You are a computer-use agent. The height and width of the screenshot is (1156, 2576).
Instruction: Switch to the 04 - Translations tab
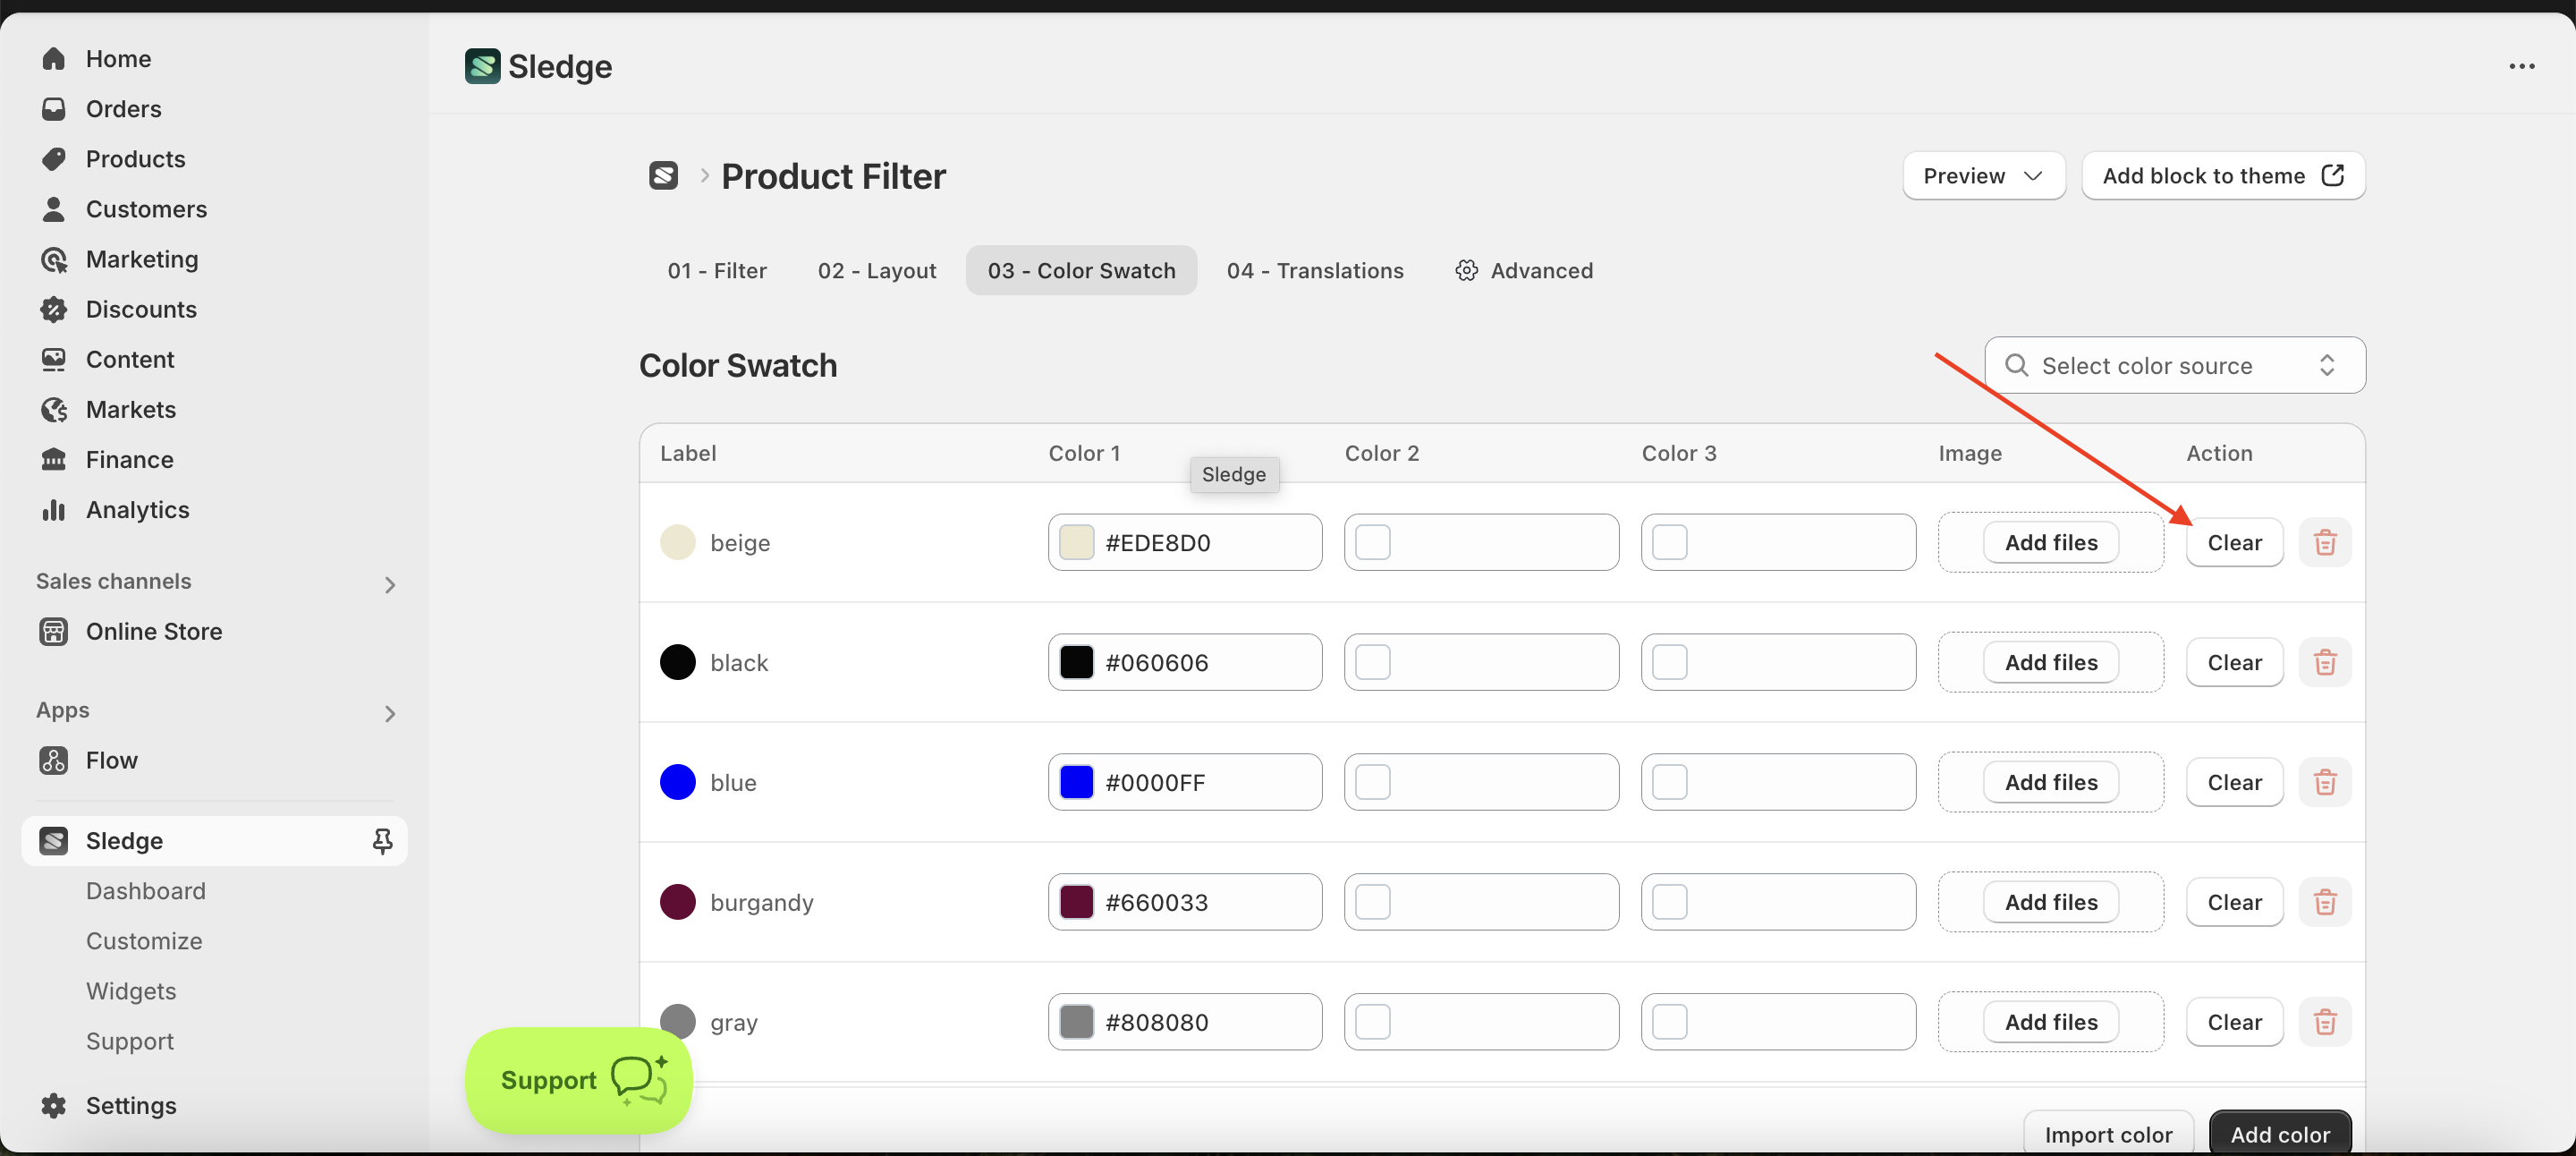(x=1315, y=270)
